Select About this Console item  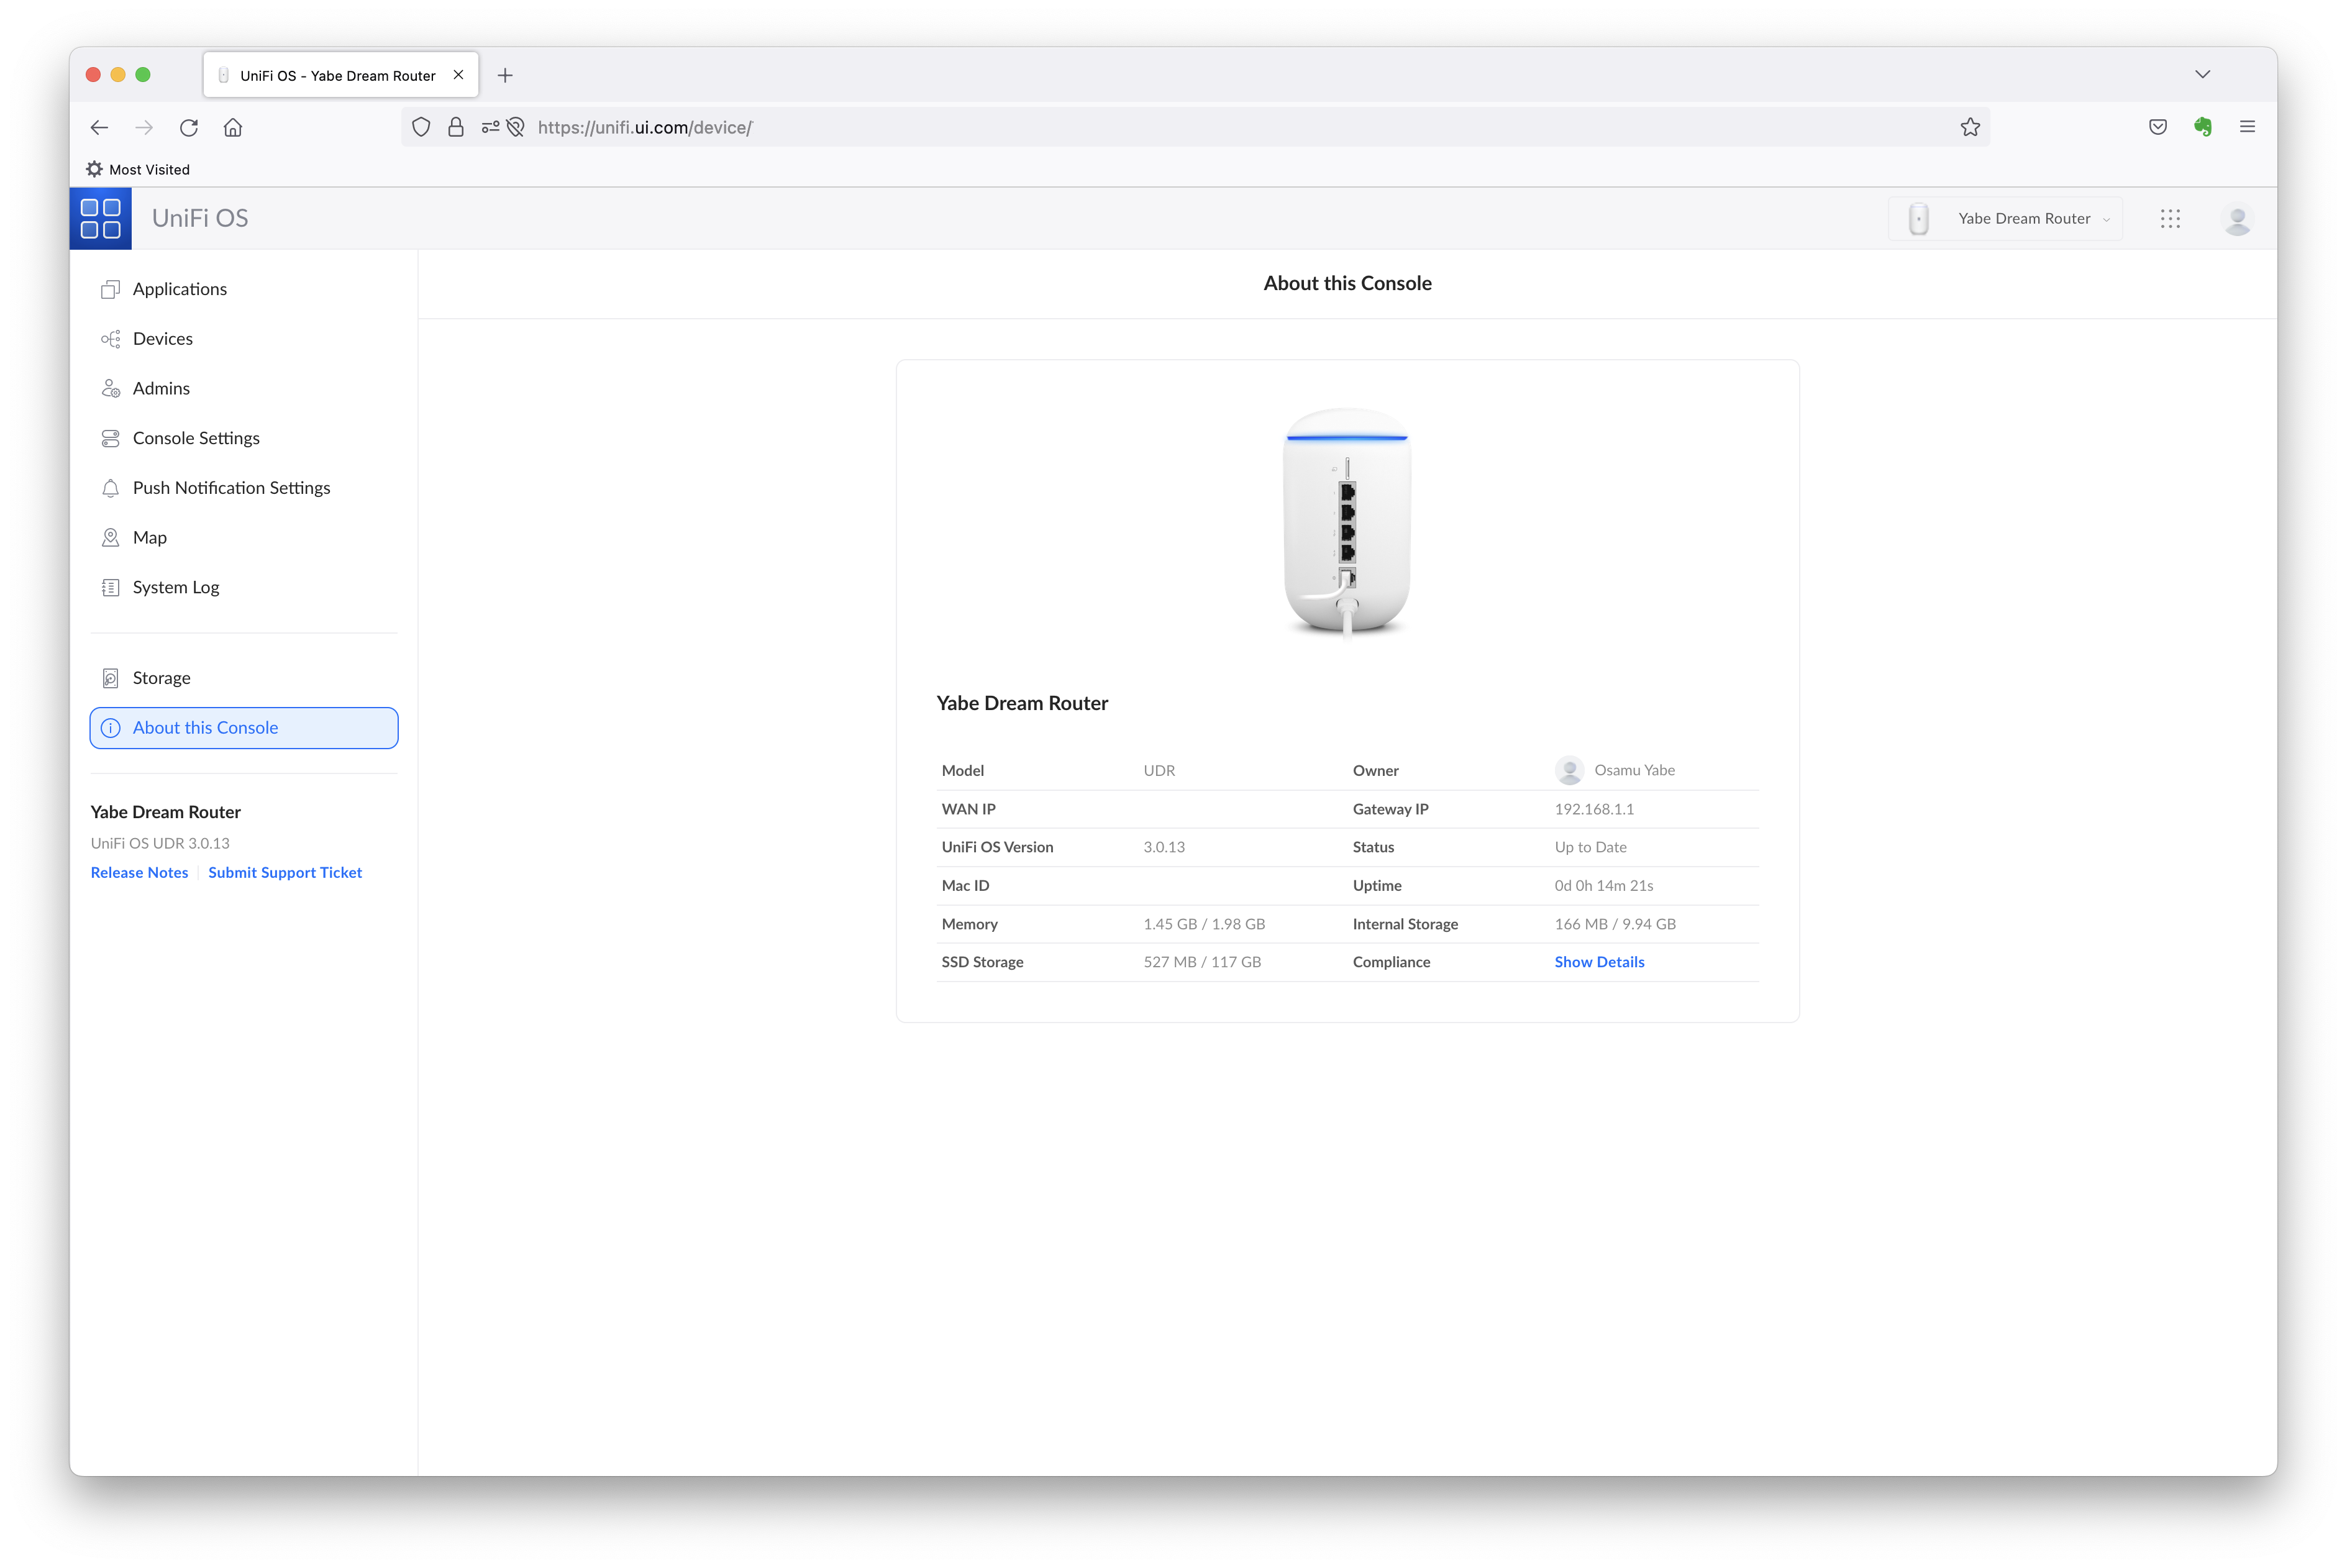244,728
